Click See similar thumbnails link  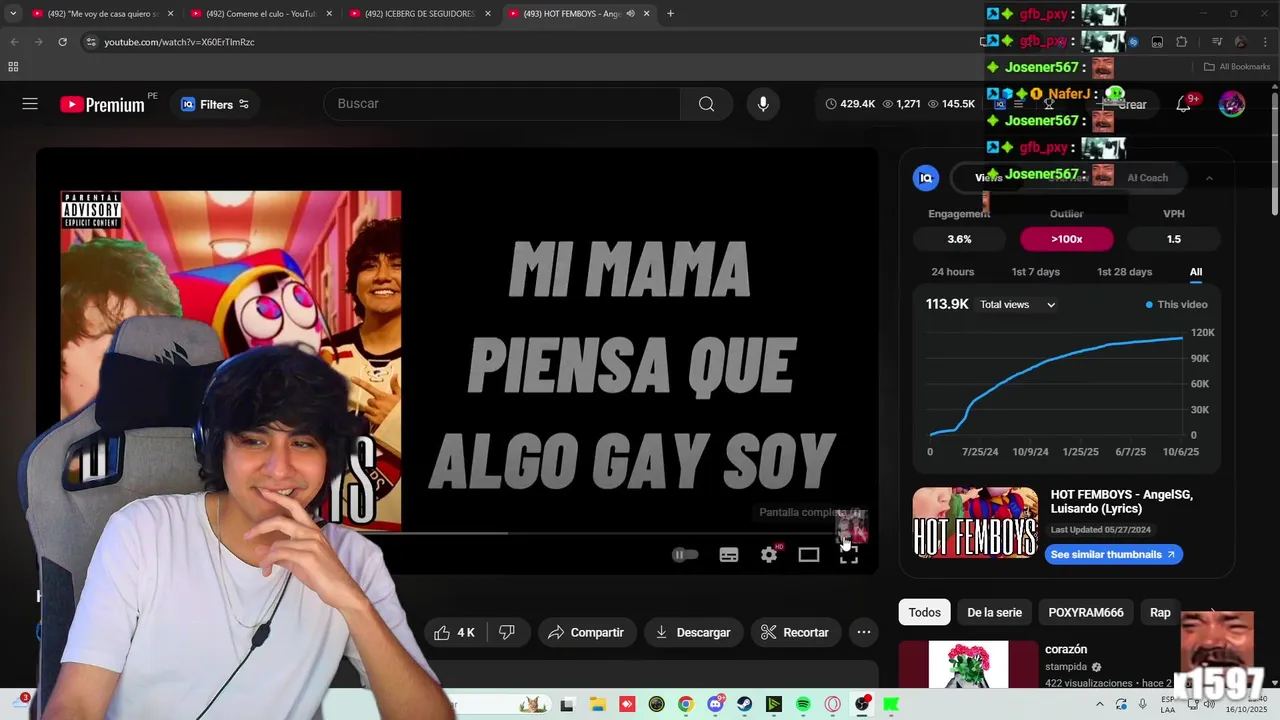1113,554
